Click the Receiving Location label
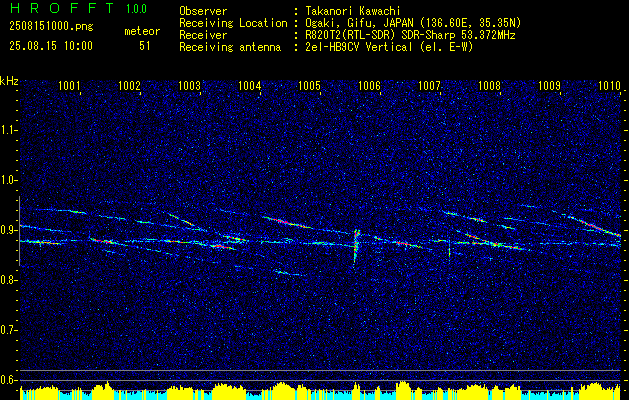The image size is (629, 400). point(233,23)
